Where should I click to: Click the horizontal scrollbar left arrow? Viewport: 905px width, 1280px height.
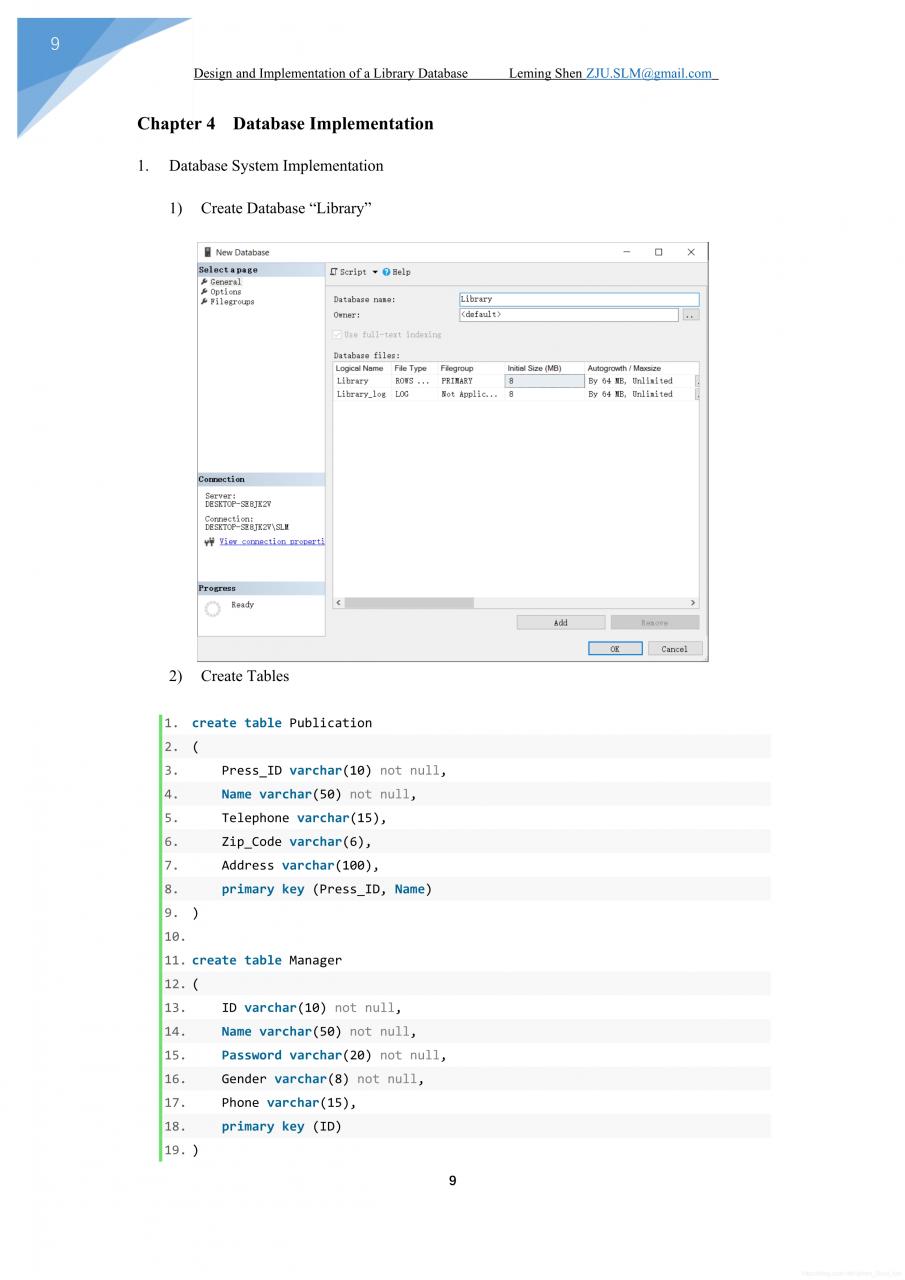click(338, 603)
